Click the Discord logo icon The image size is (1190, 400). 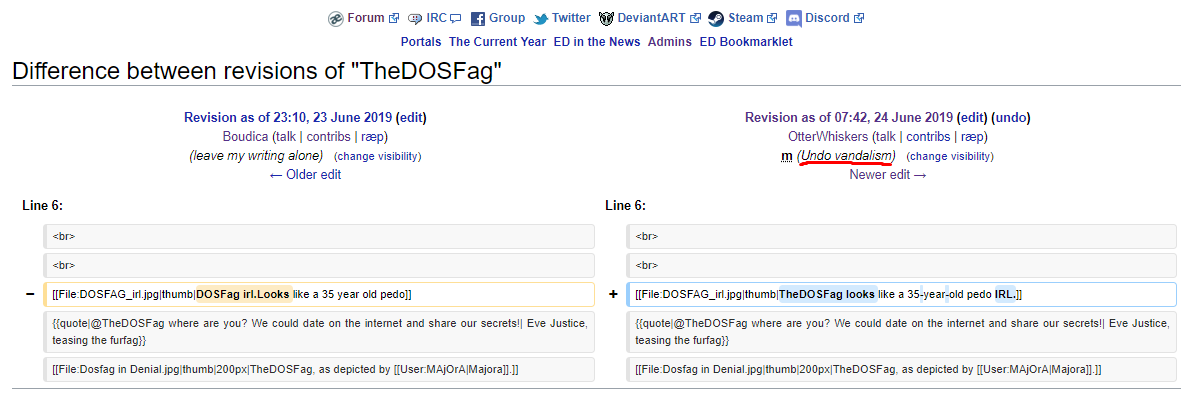[x=794, y=19]
